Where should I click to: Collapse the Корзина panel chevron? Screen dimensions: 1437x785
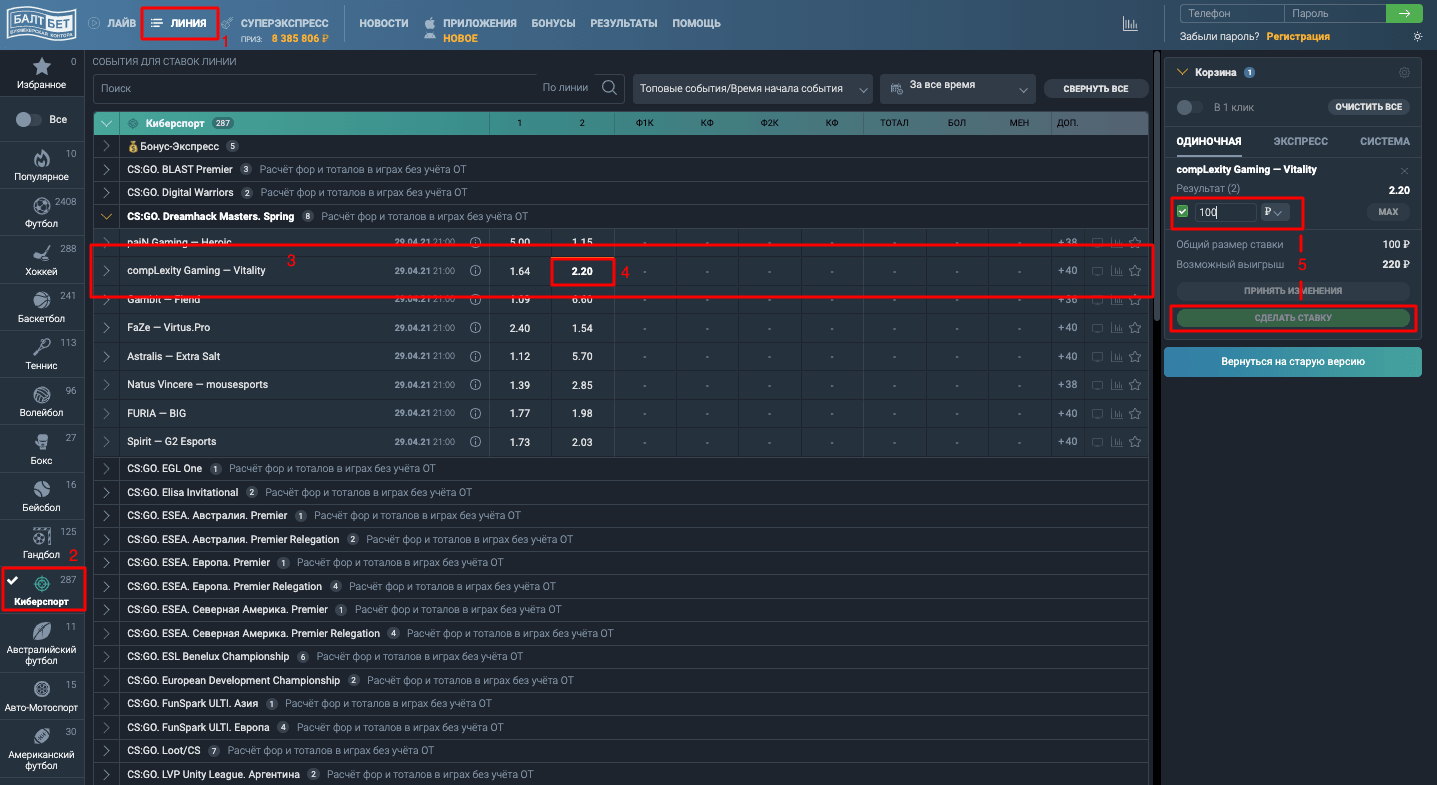pos(1183,72)
